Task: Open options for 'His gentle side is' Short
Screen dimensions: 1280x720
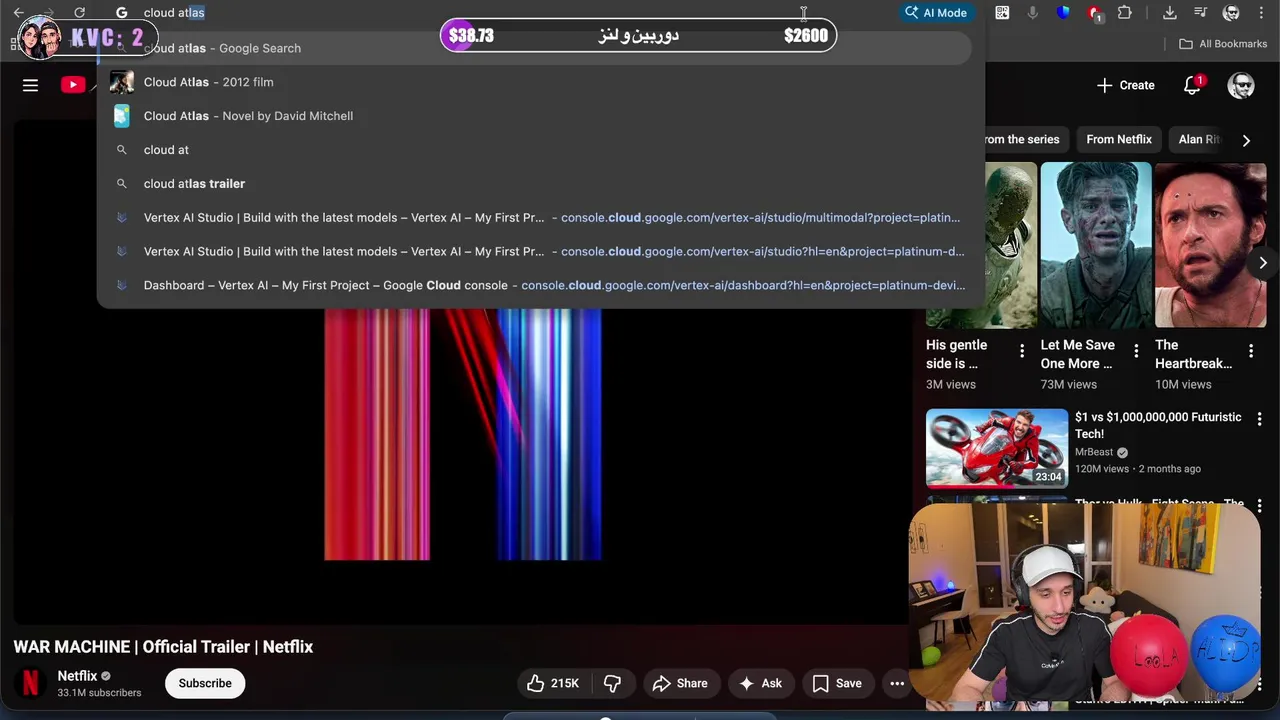Action: coord(1022,351)
